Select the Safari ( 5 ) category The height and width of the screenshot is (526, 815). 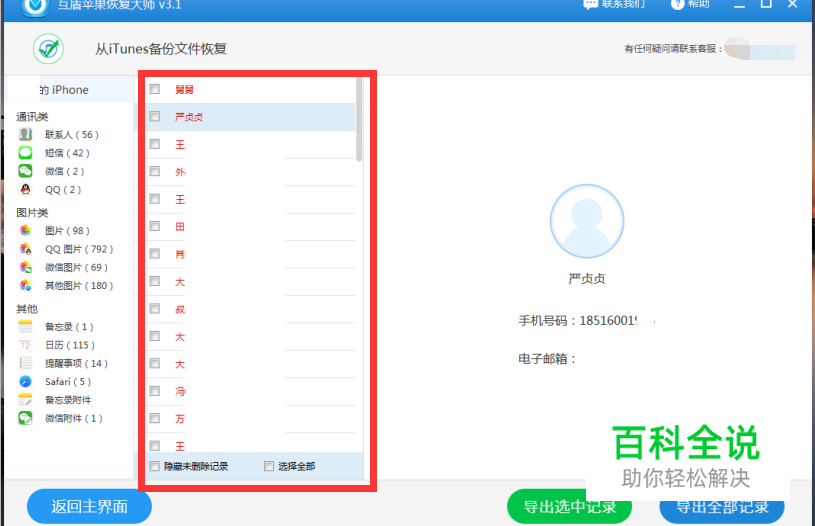click(x=68, y=382)
